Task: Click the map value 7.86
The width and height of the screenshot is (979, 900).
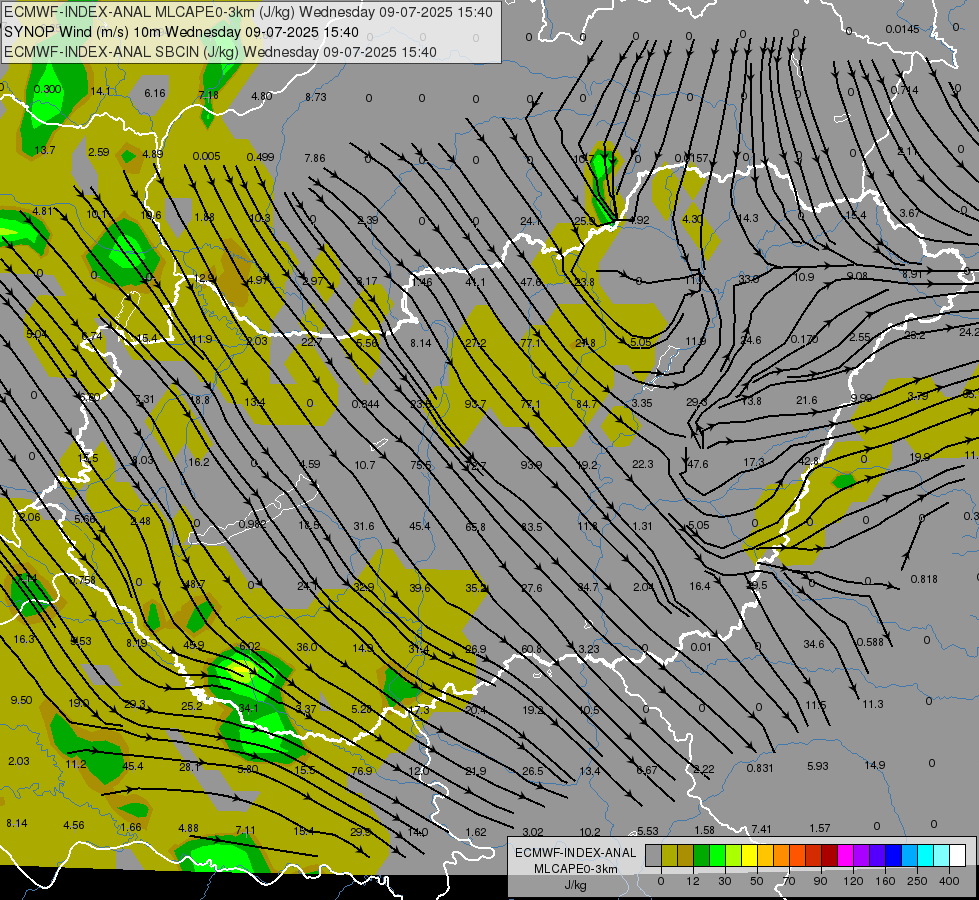Action: [315, 158]
